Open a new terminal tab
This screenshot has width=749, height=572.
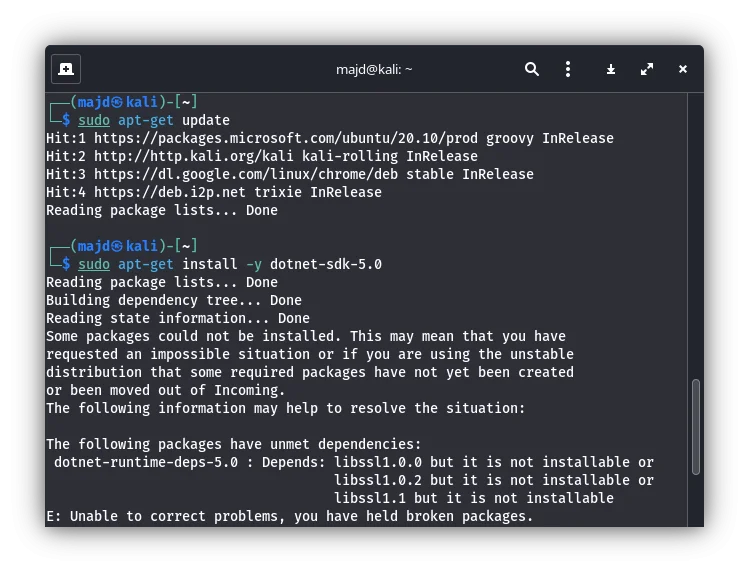click(66, 69)
